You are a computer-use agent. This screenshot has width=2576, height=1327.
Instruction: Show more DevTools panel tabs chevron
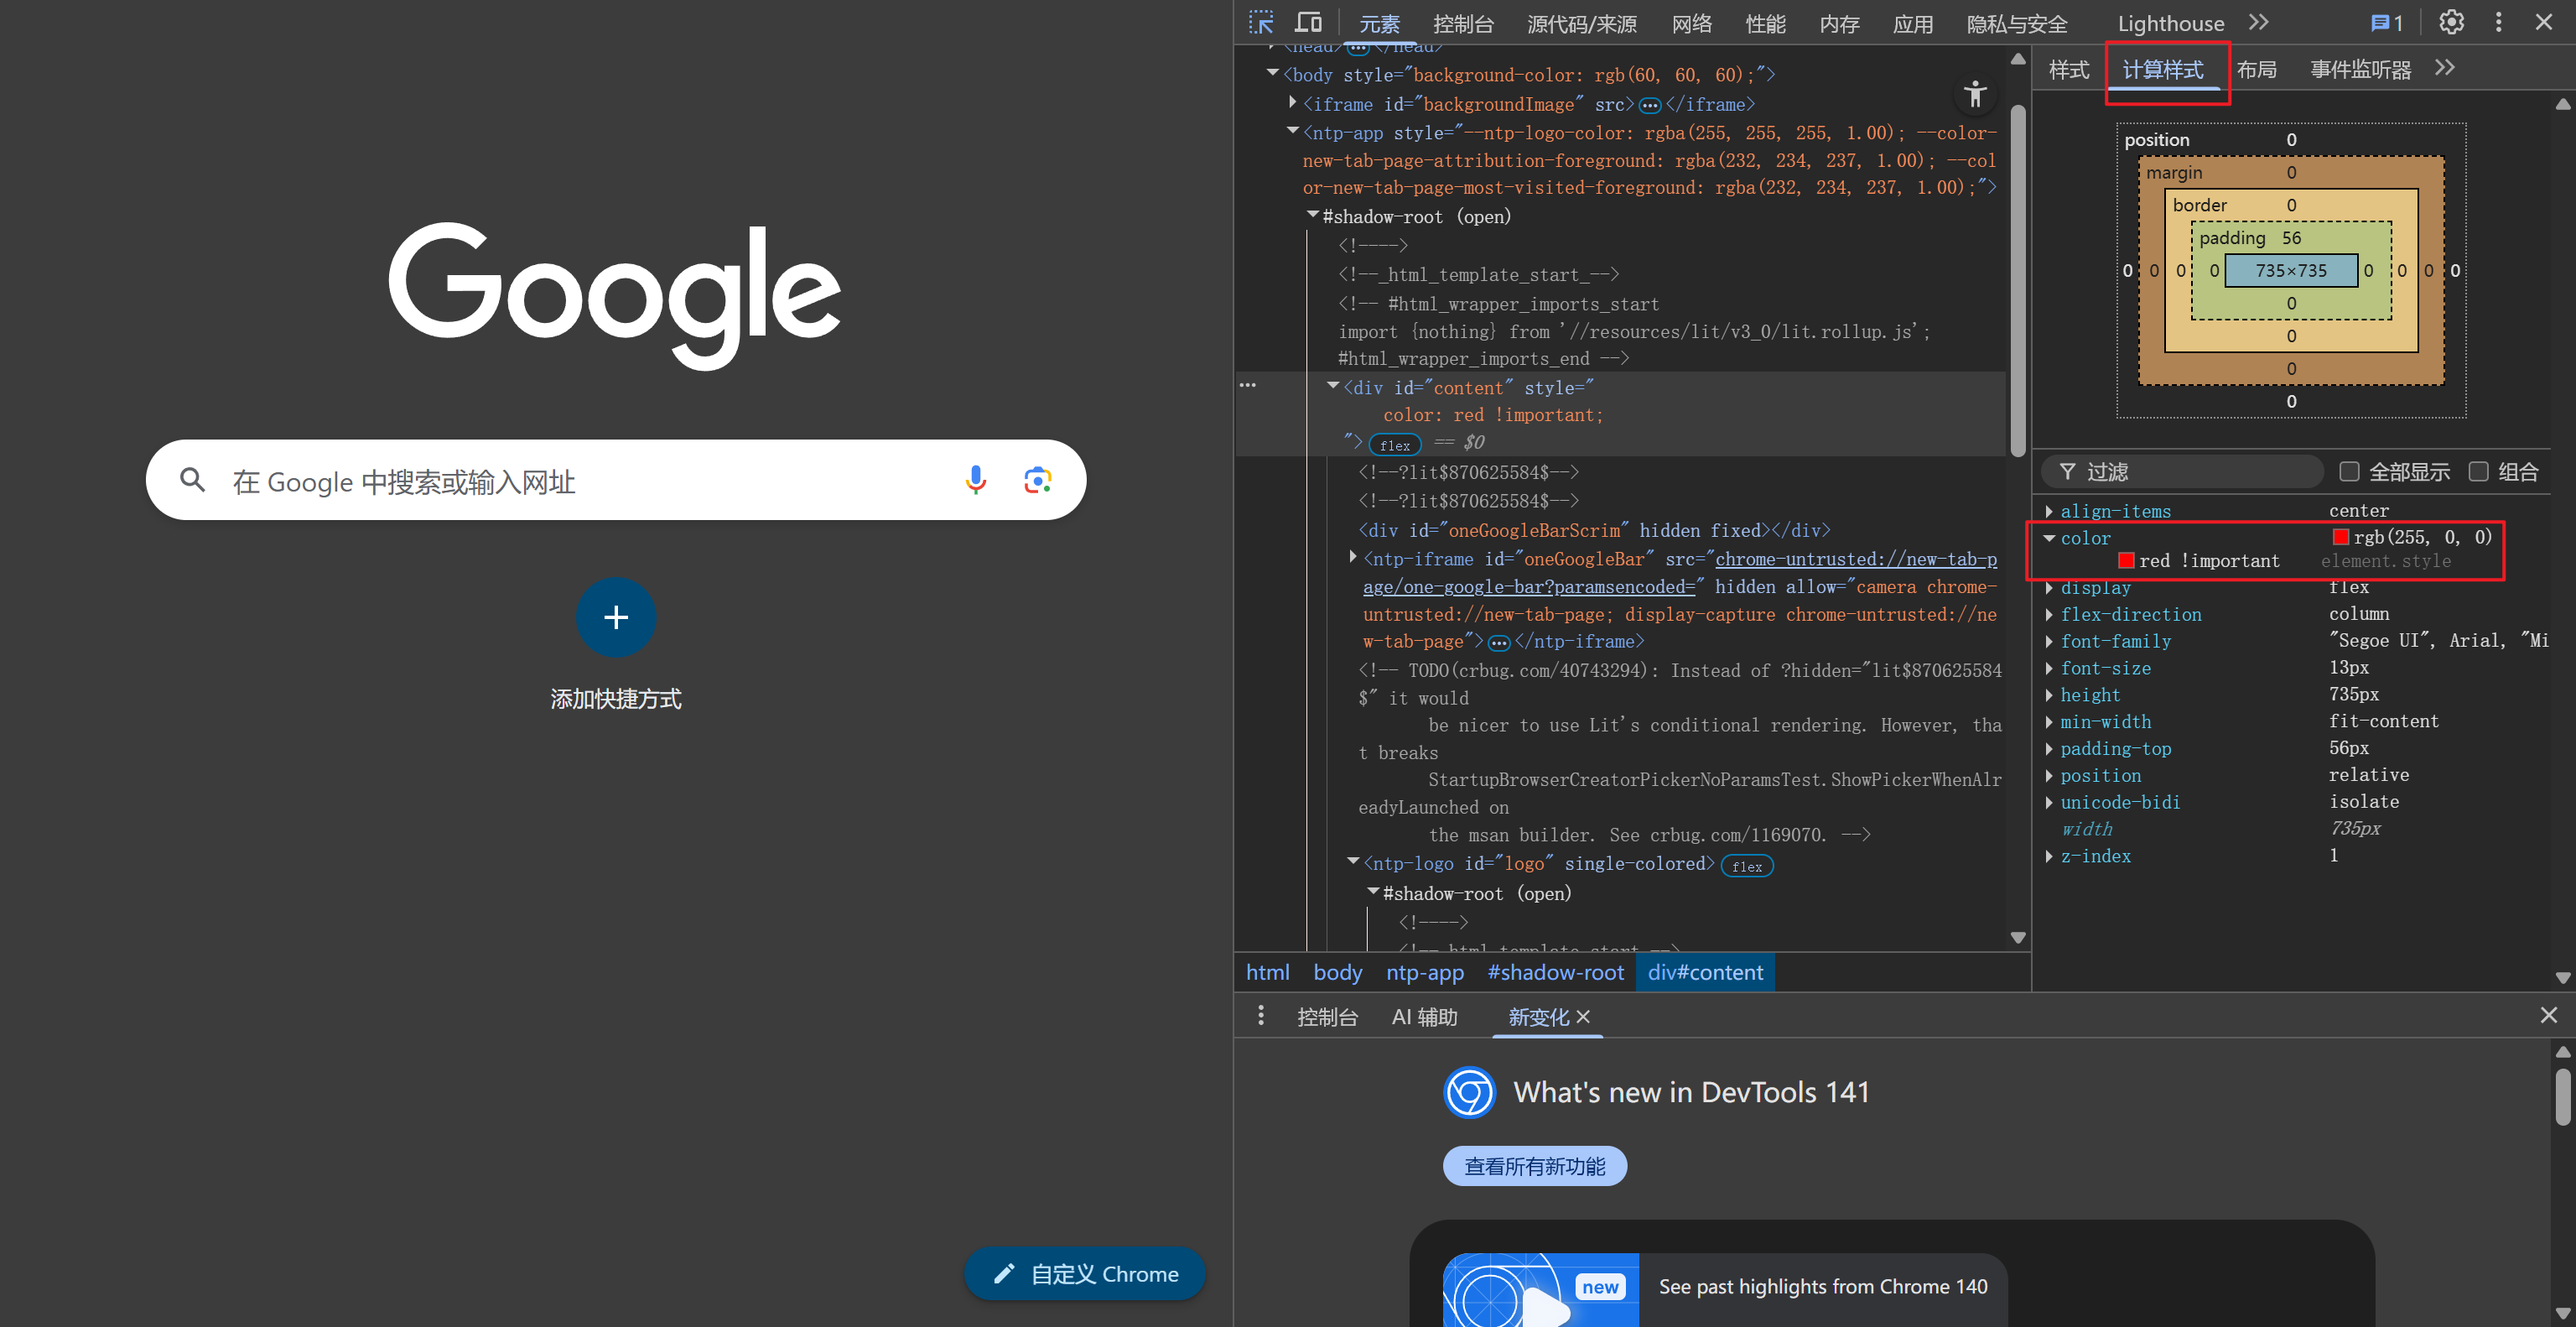coord(2258,22)
